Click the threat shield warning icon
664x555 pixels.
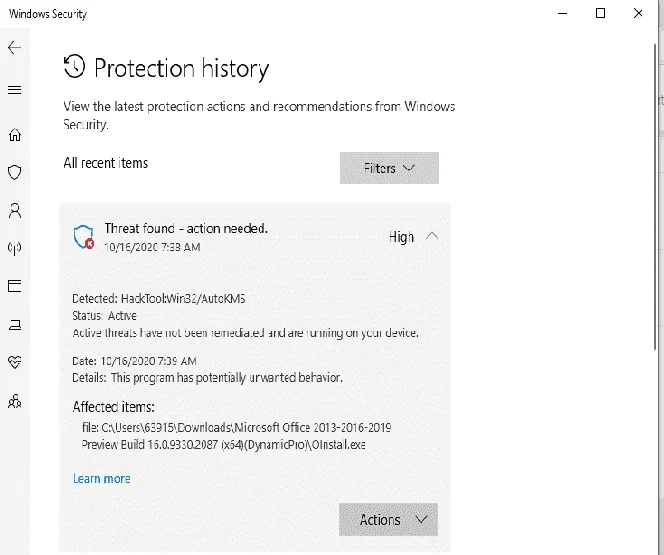click(83, 237)
